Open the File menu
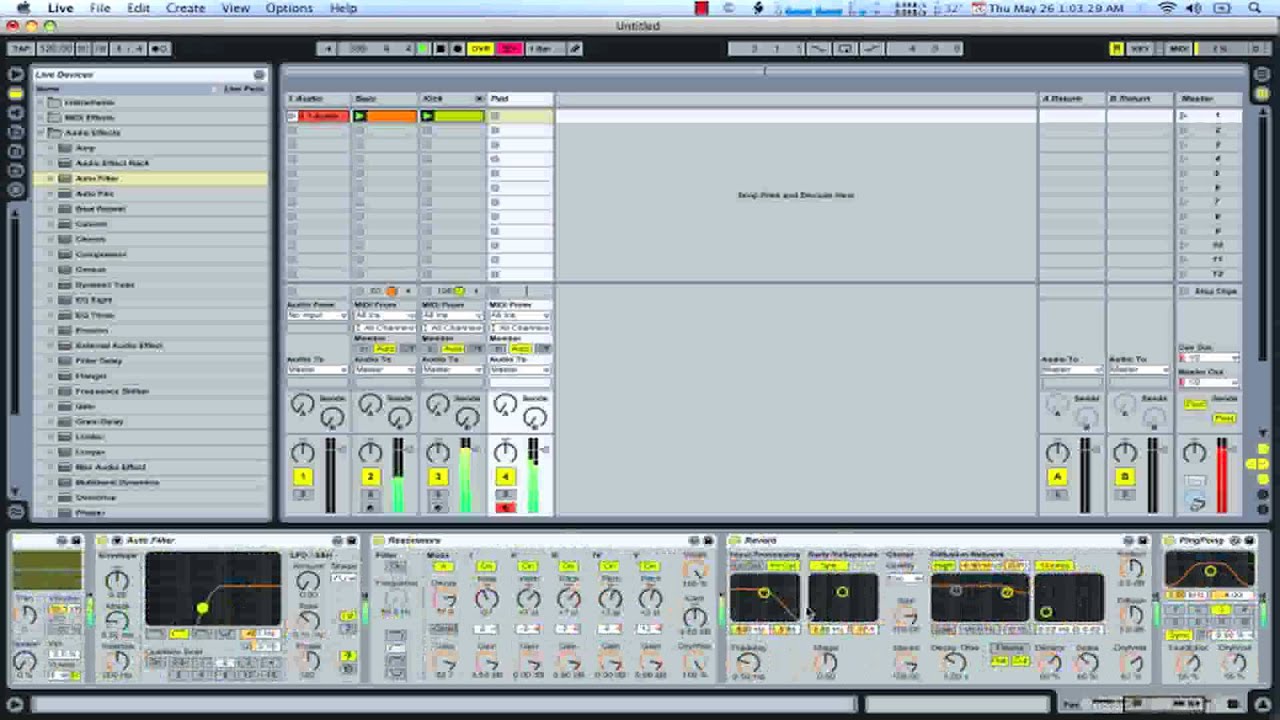 (100, 8)
